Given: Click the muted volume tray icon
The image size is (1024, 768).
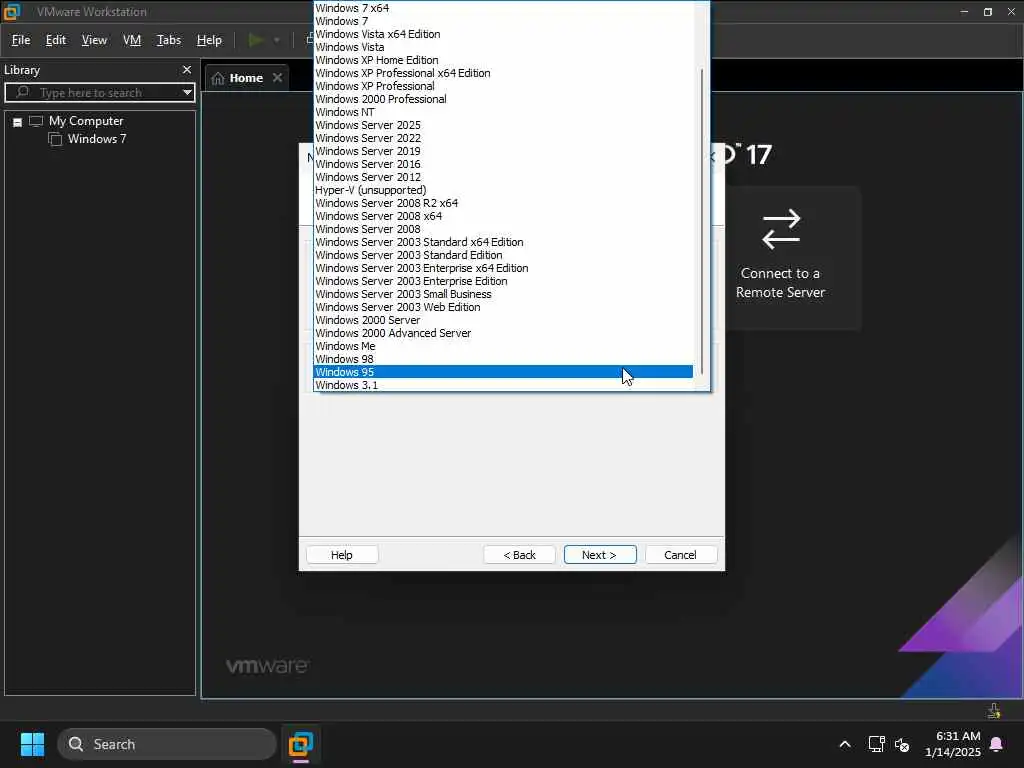Looking at the screenshot, I should coord(902,744).
